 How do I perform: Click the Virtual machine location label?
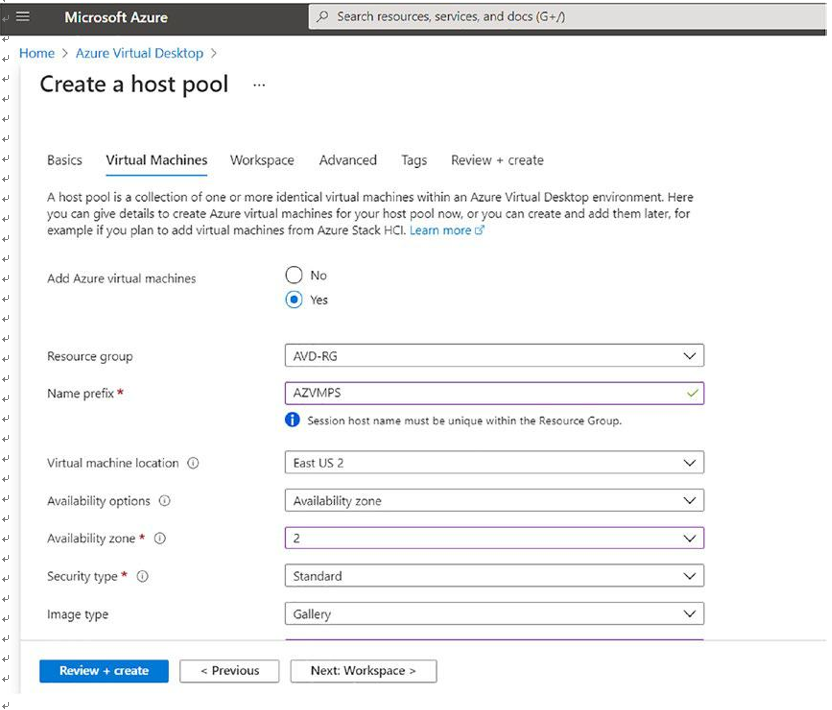click(112, 463)
